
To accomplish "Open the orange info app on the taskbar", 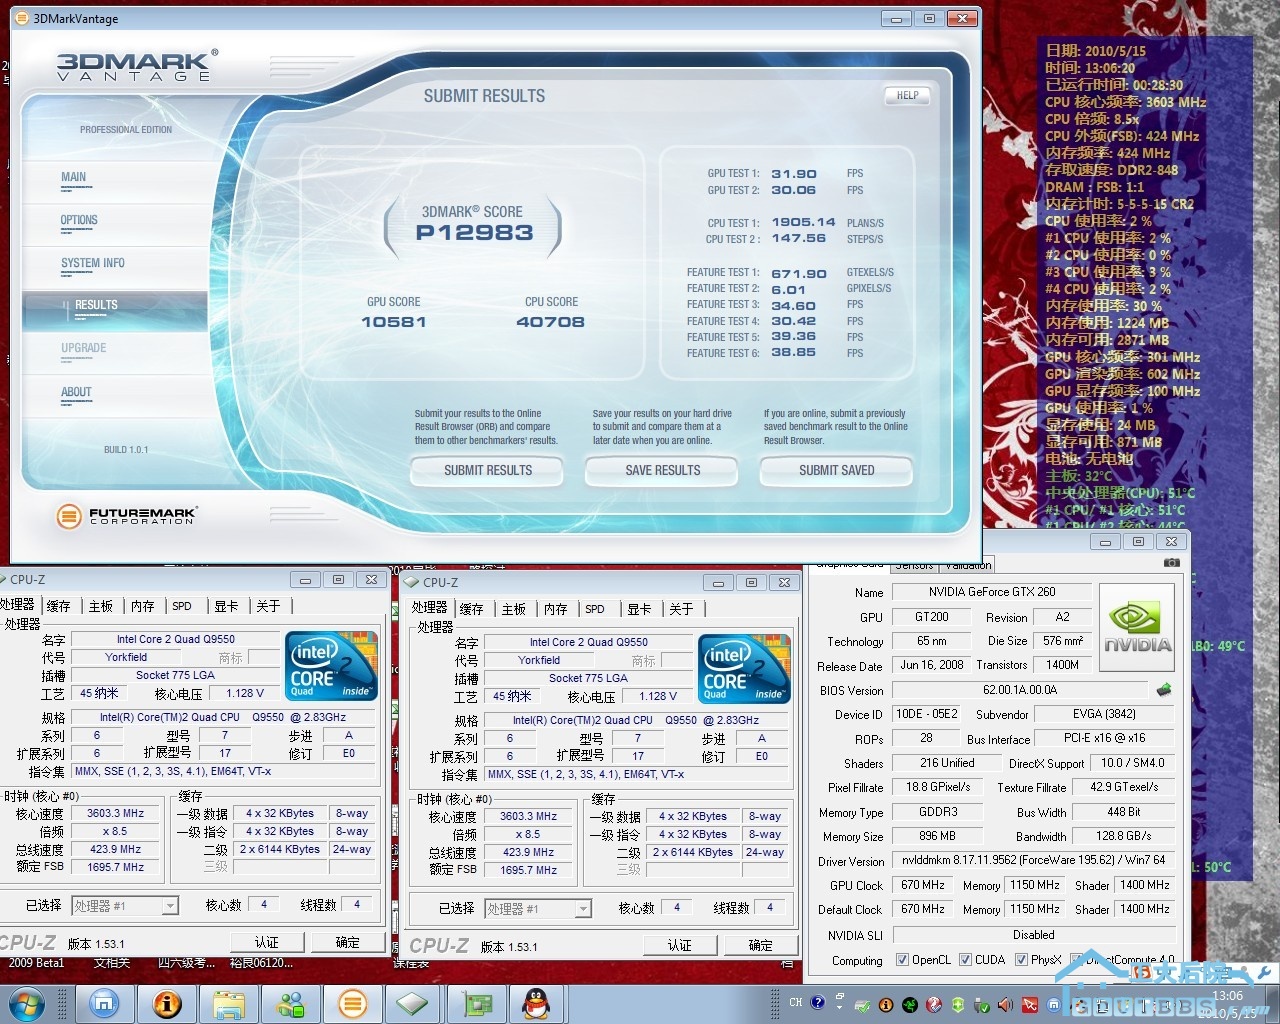I will [x=167, y=1003].
